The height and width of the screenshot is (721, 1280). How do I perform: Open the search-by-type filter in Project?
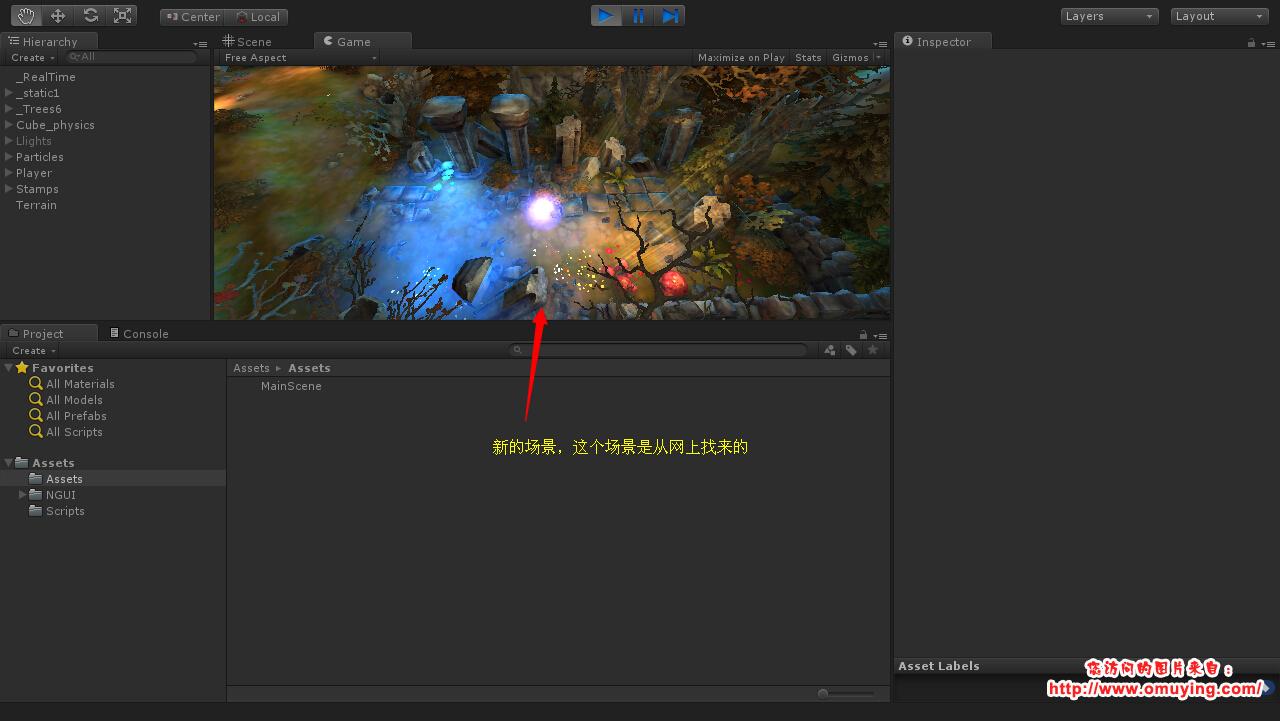pyautogui.click(x=830, y=350)
